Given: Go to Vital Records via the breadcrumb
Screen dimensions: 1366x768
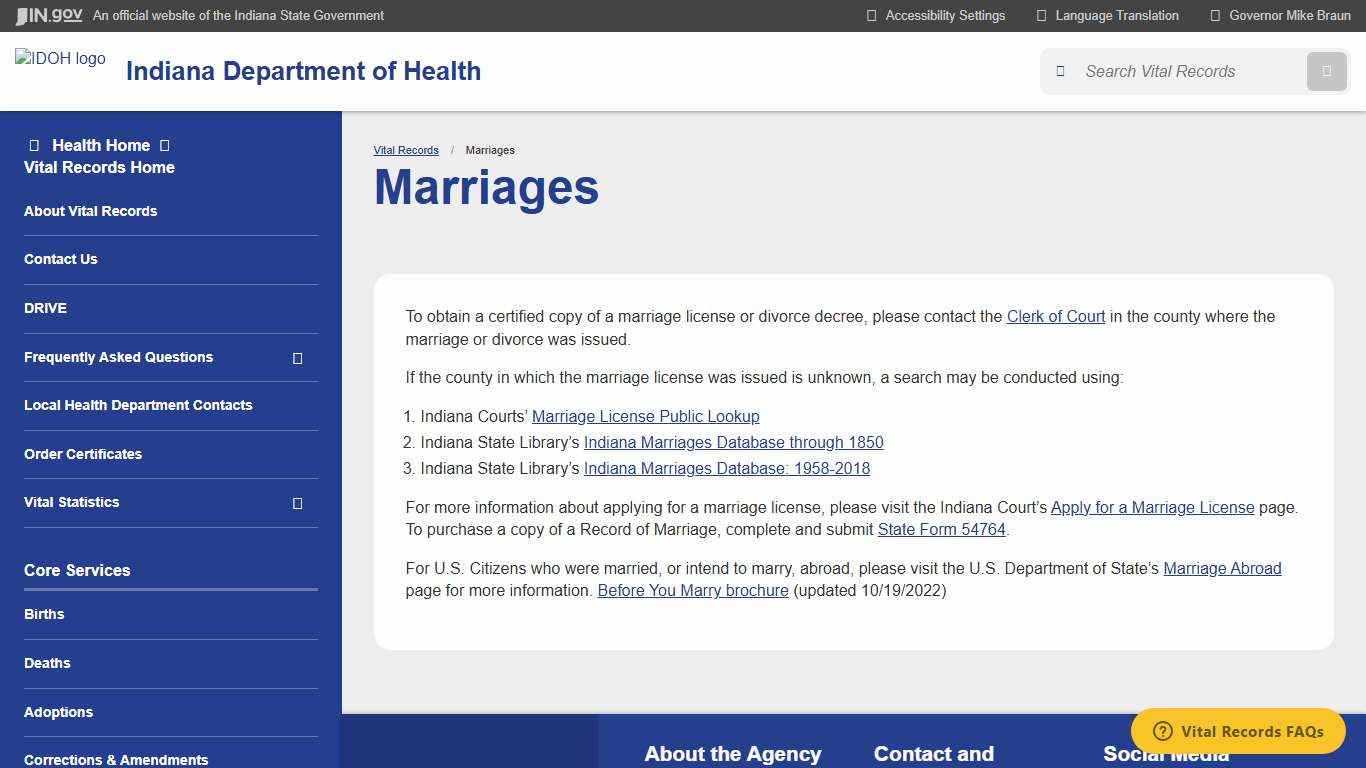Looking at the screenshot, I should point(406,150).
